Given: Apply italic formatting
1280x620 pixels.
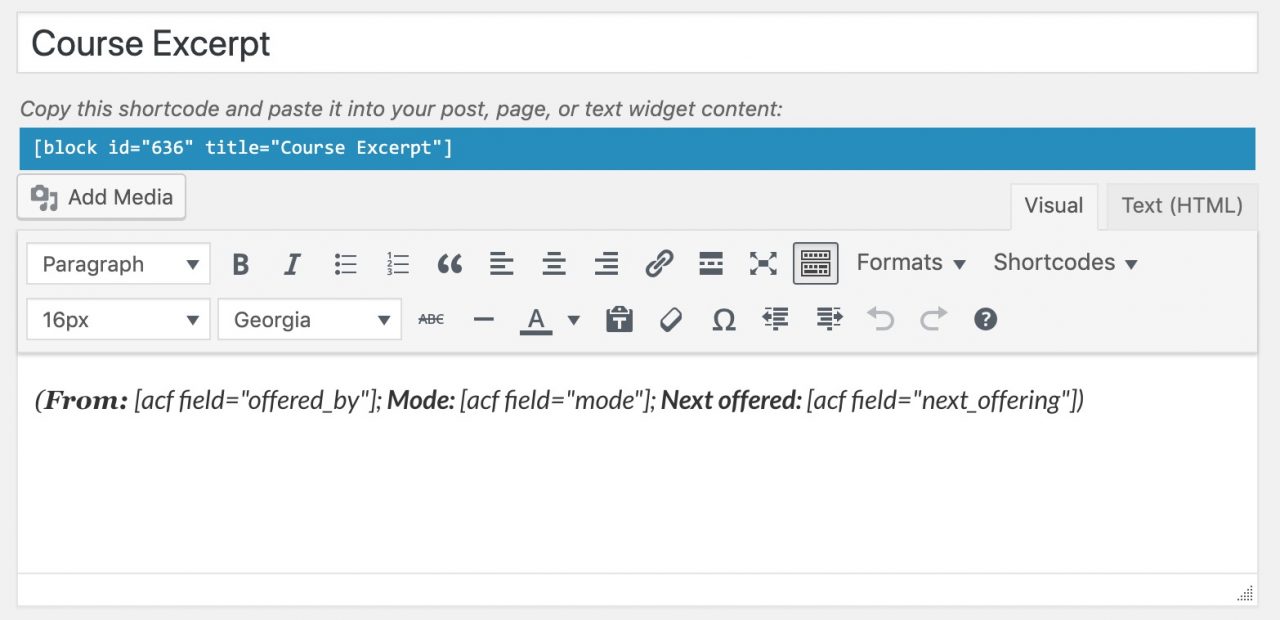Looking at the screenshot, I should point(292,263).
